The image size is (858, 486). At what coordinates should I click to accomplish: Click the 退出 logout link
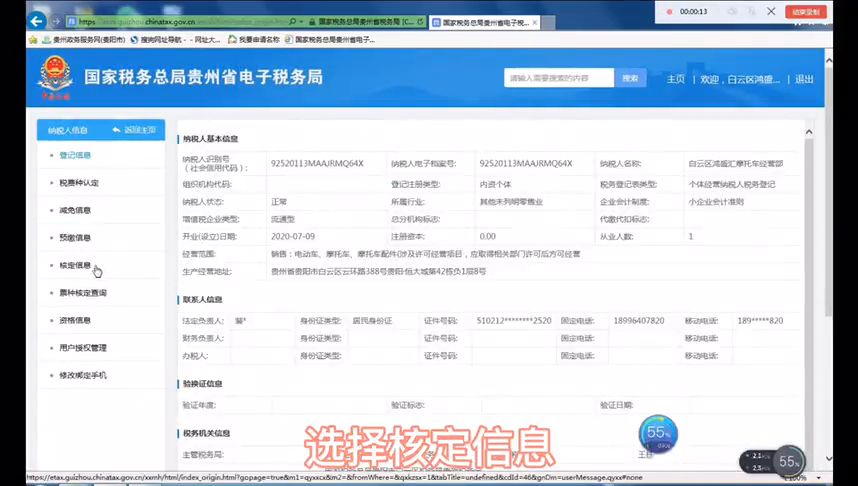[804, 79]
